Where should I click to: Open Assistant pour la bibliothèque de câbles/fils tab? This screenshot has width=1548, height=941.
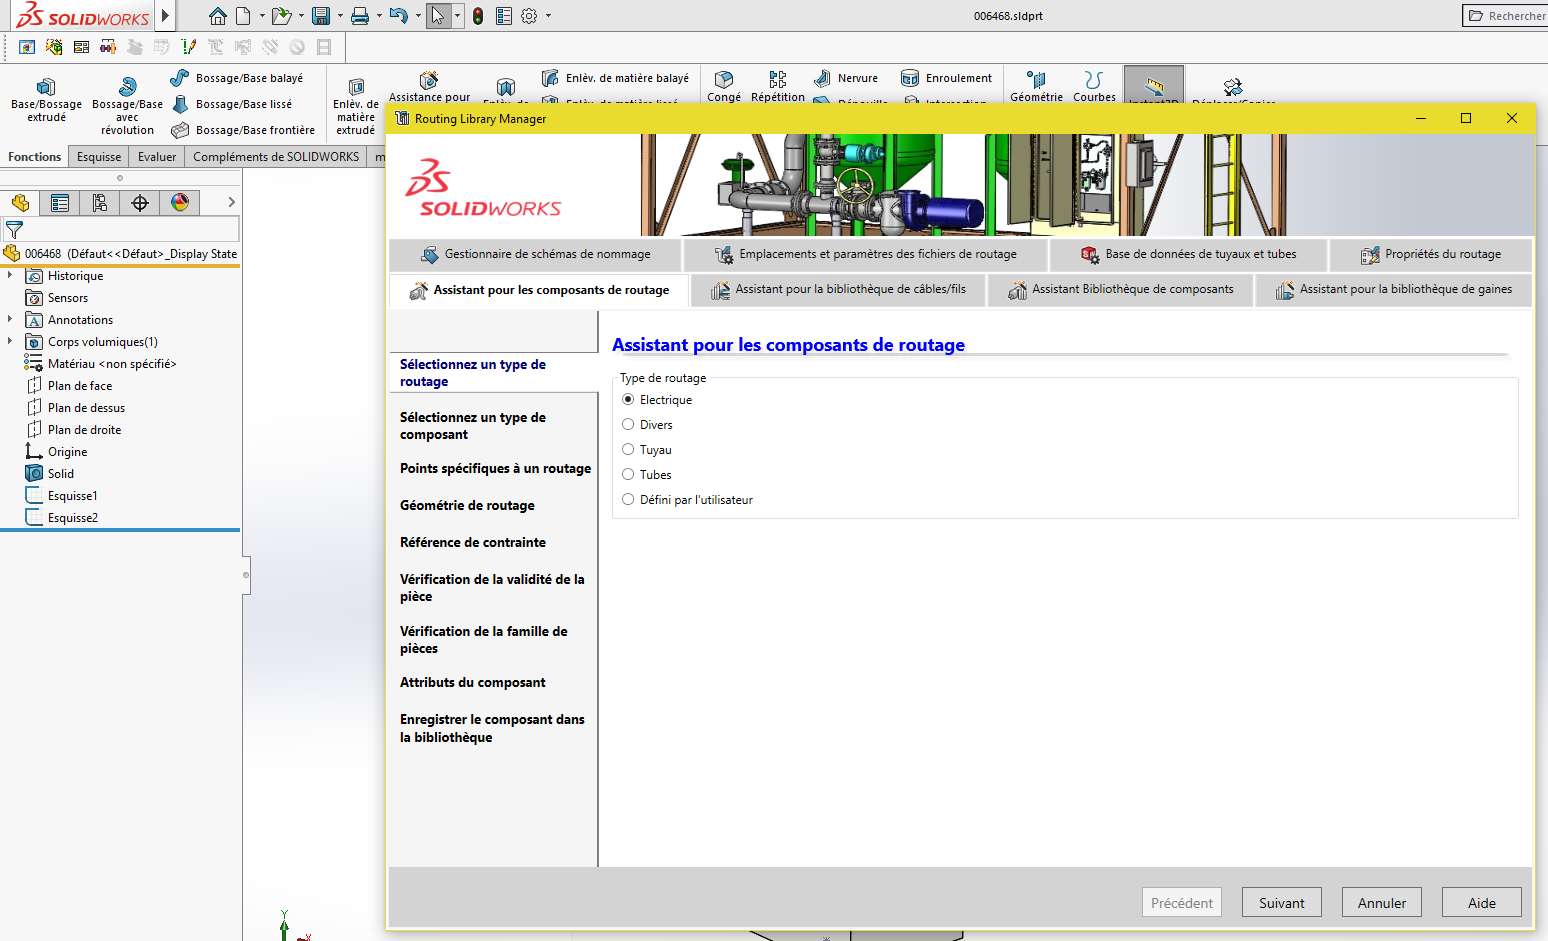838,289
